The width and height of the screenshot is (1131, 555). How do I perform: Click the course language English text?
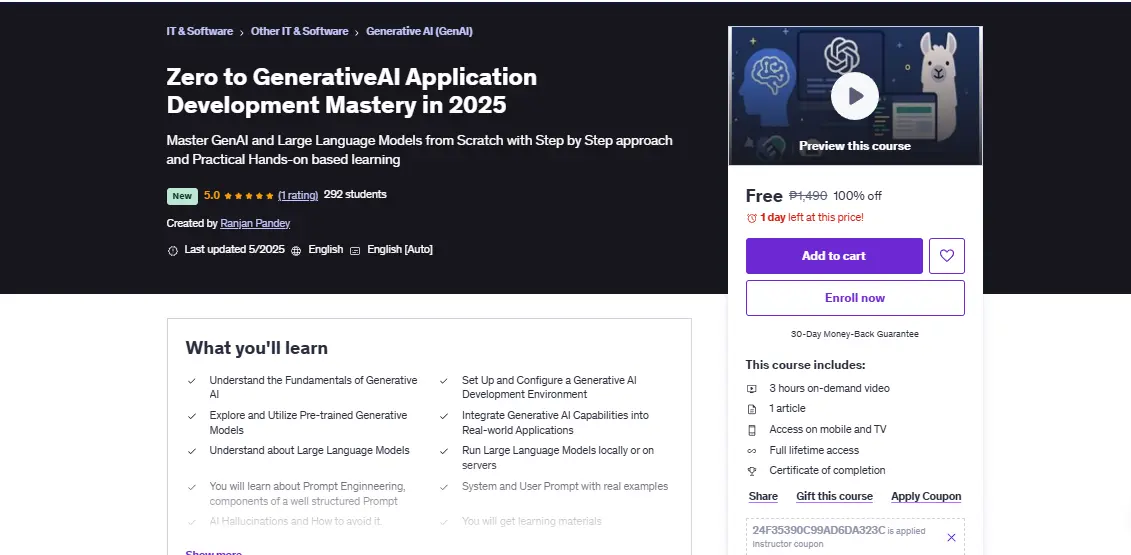point(325,250)
